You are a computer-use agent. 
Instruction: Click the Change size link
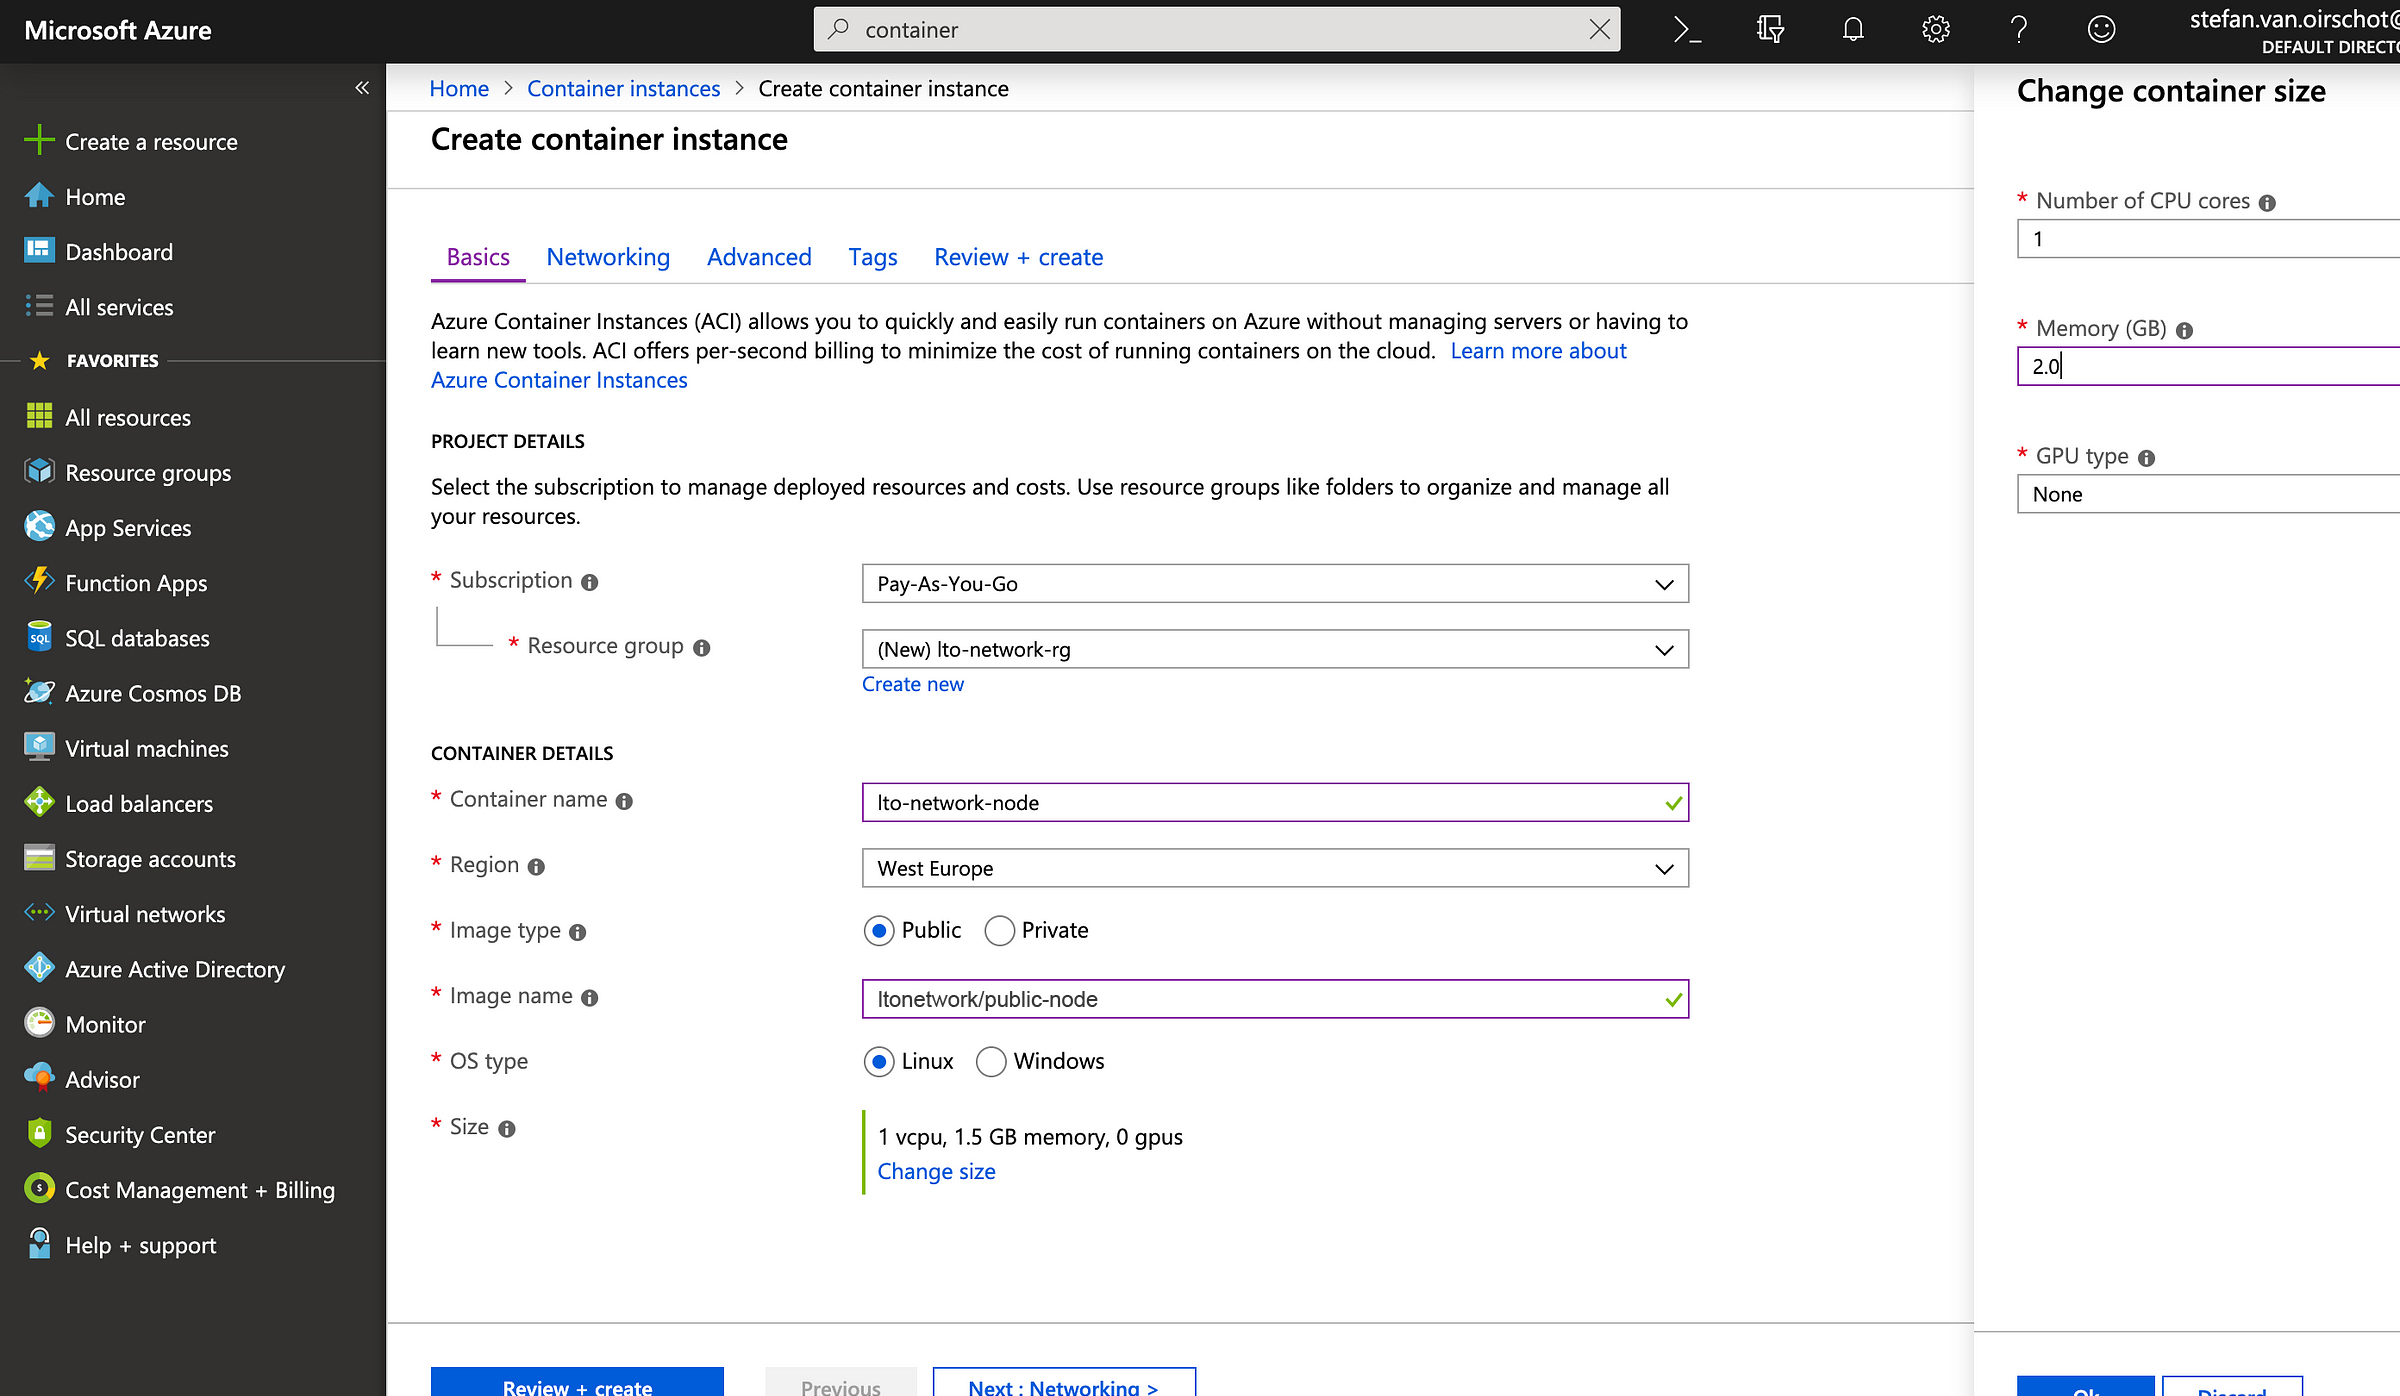tap(936, 1171)
